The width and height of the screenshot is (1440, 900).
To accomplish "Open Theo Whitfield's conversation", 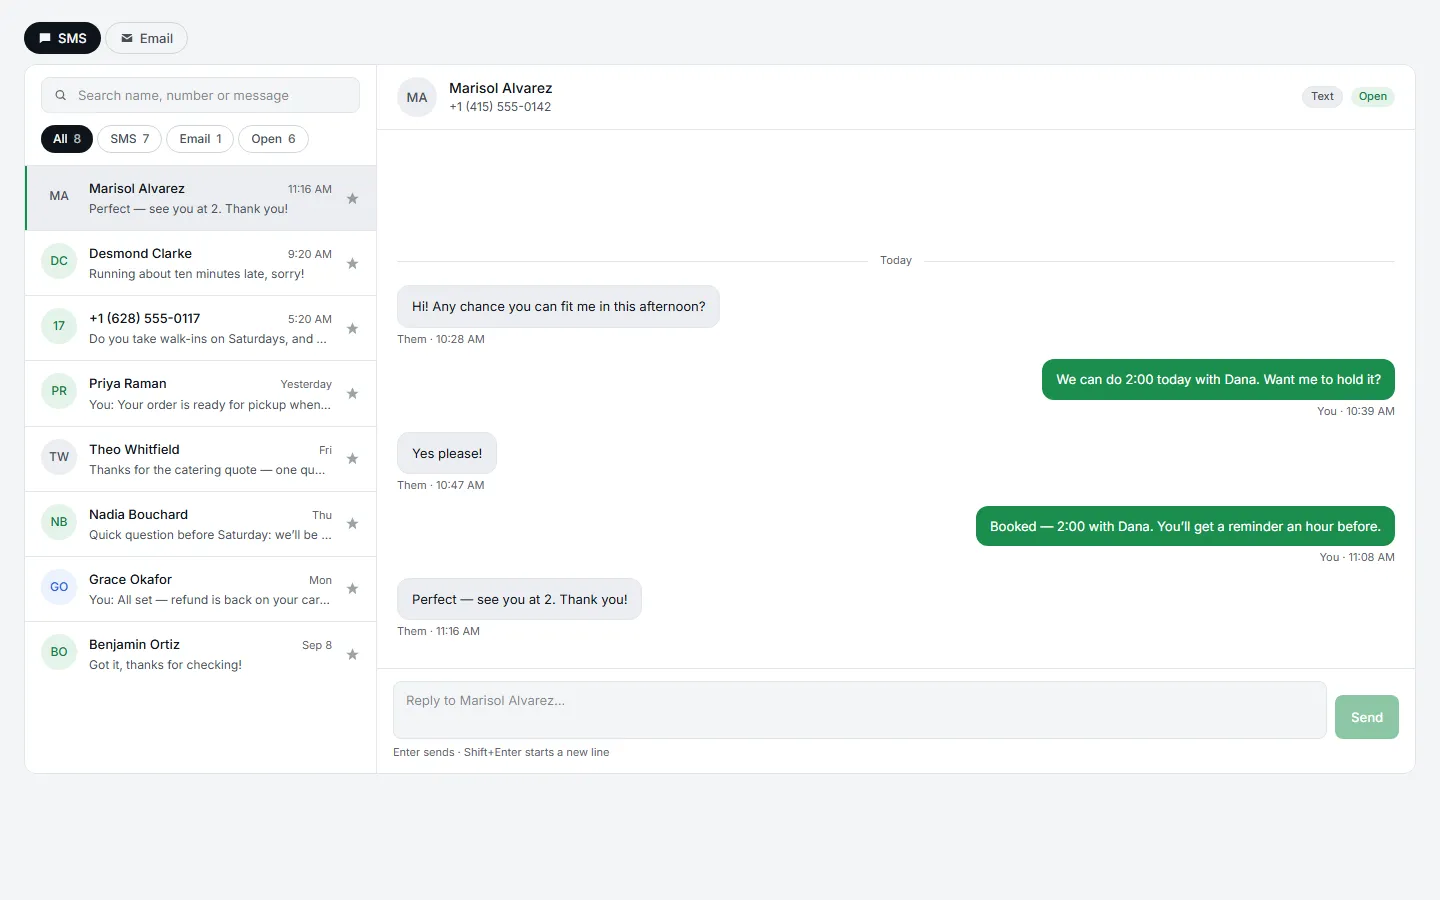I will coord(201,459).
